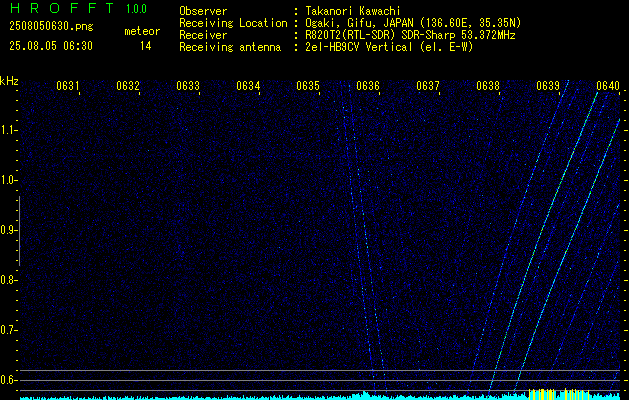Viewport: 629px width, 400px height.
Task: Click the 0631 time marker
Action: (67, 86)
